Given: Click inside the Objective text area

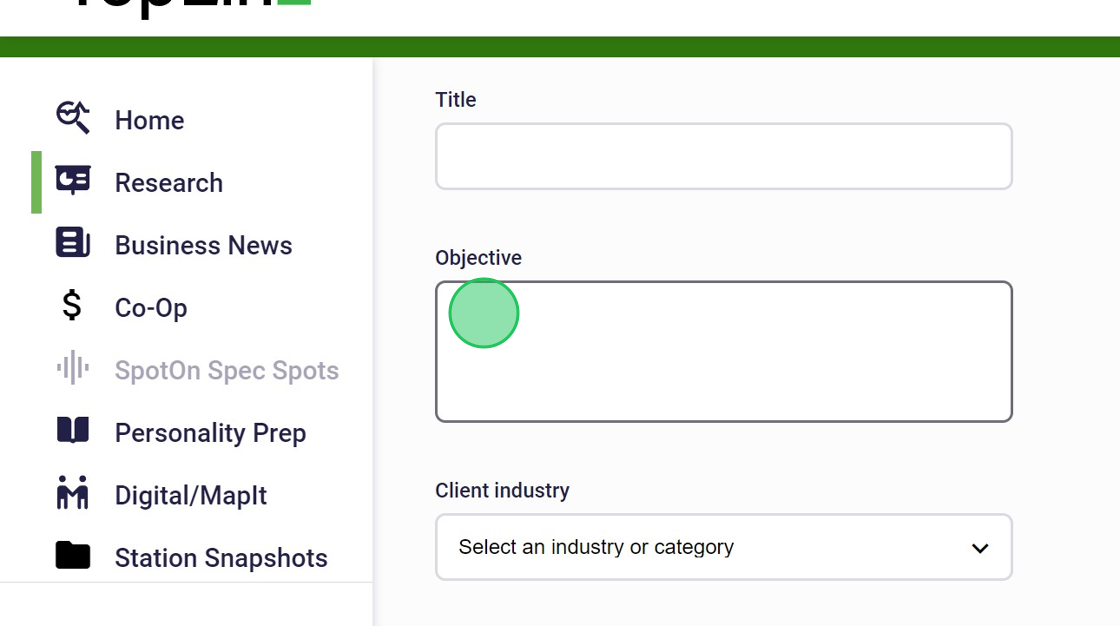Looking at the screenshot, I should click(x=724, y=352).
